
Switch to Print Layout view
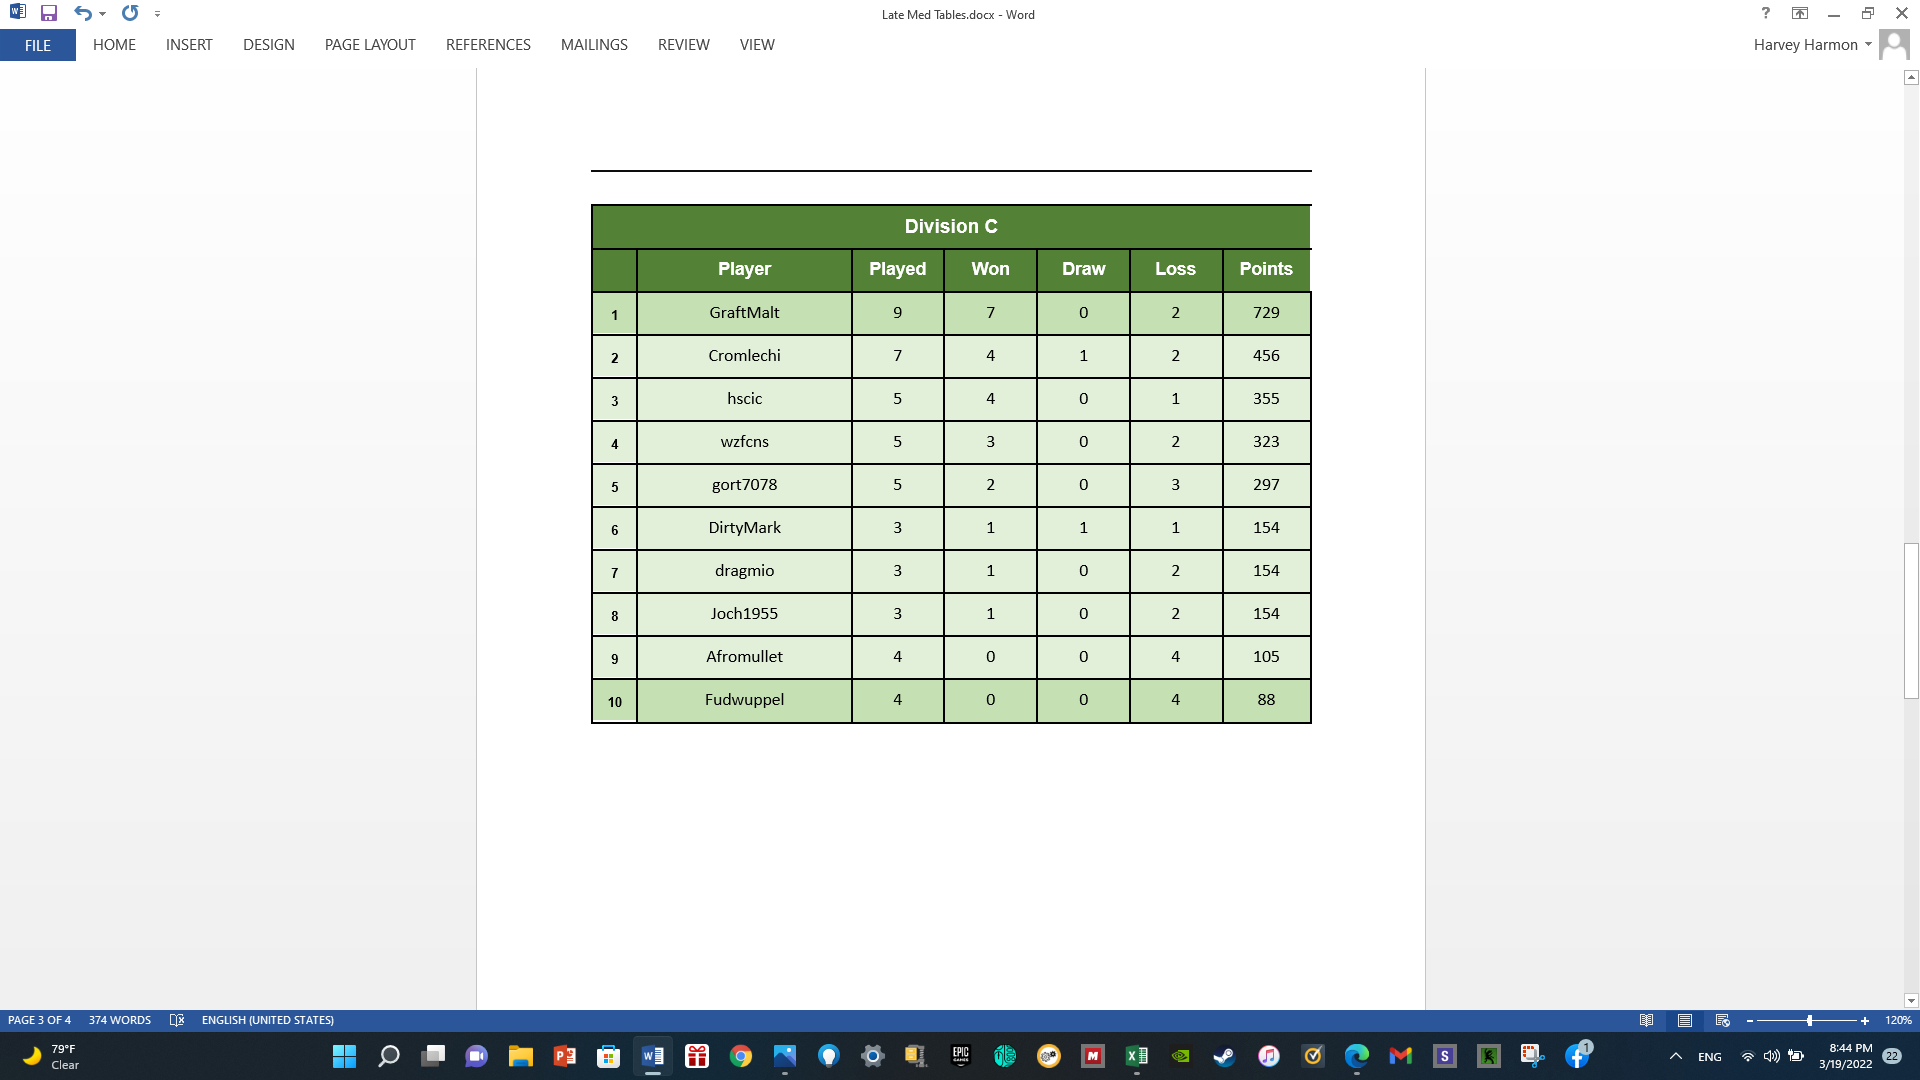click(1685, 1020)
